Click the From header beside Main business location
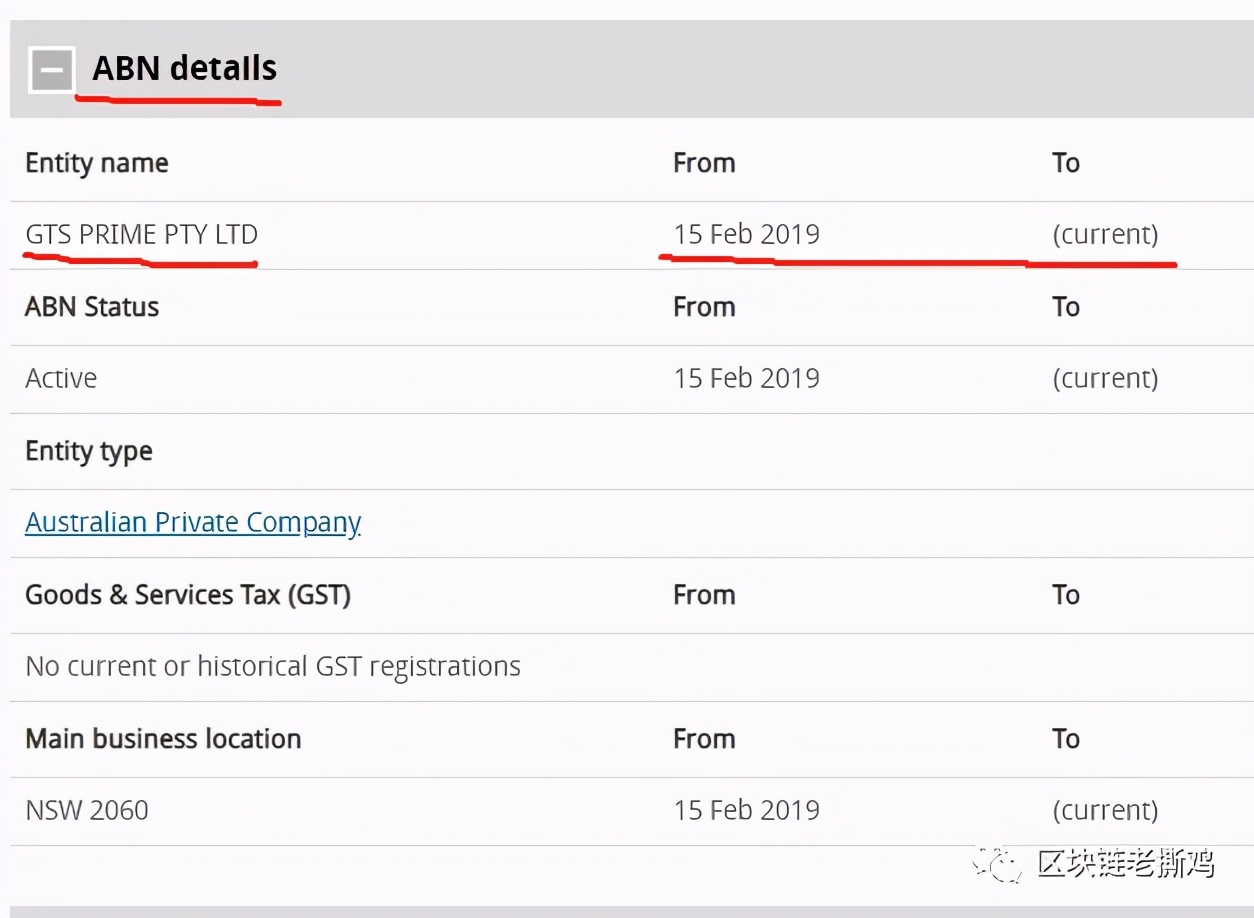Viewport: 1254px width, 918px height. tap(704, 739)
